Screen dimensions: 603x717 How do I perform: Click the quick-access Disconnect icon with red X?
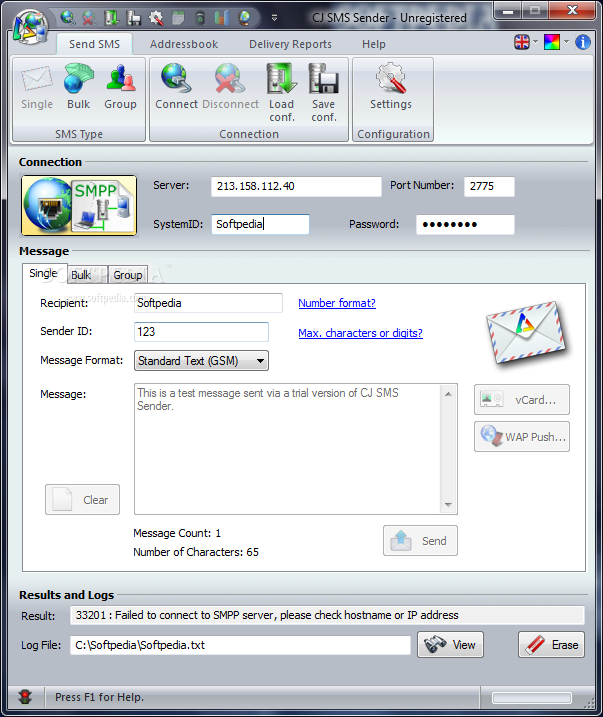tap(89, 17)
